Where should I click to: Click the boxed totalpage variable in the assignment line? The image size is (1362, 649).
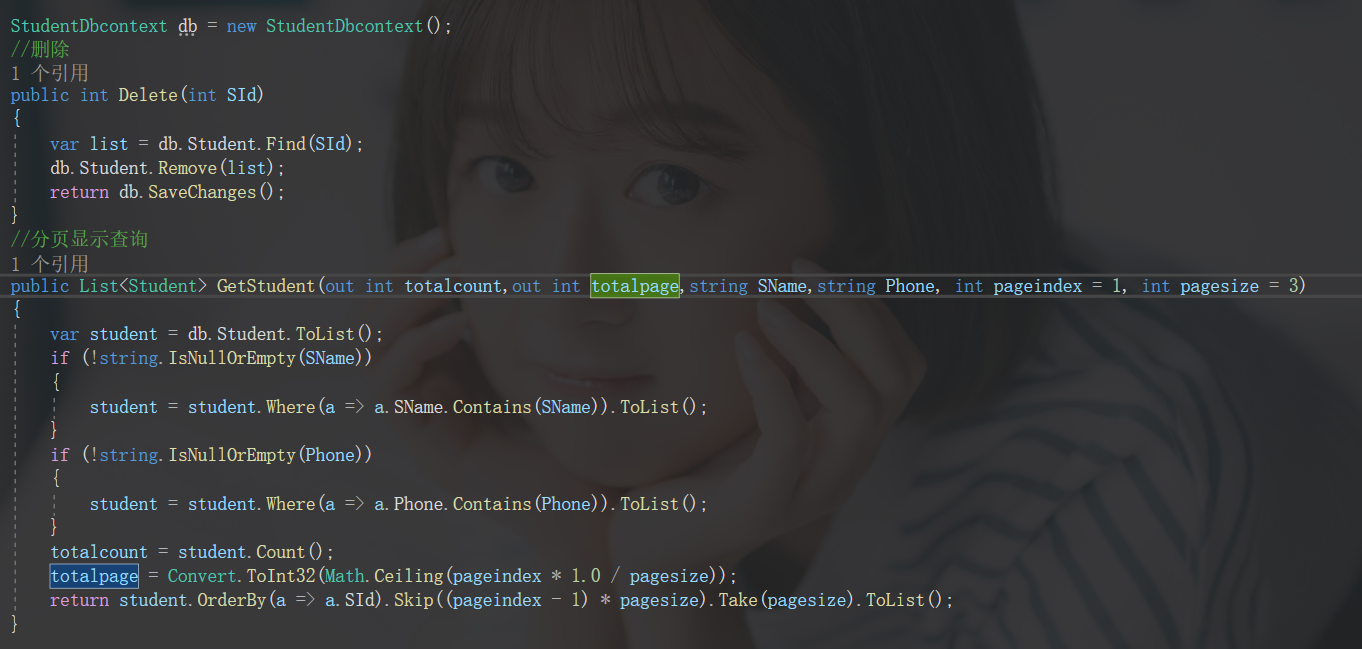click(x=94, y=576)
